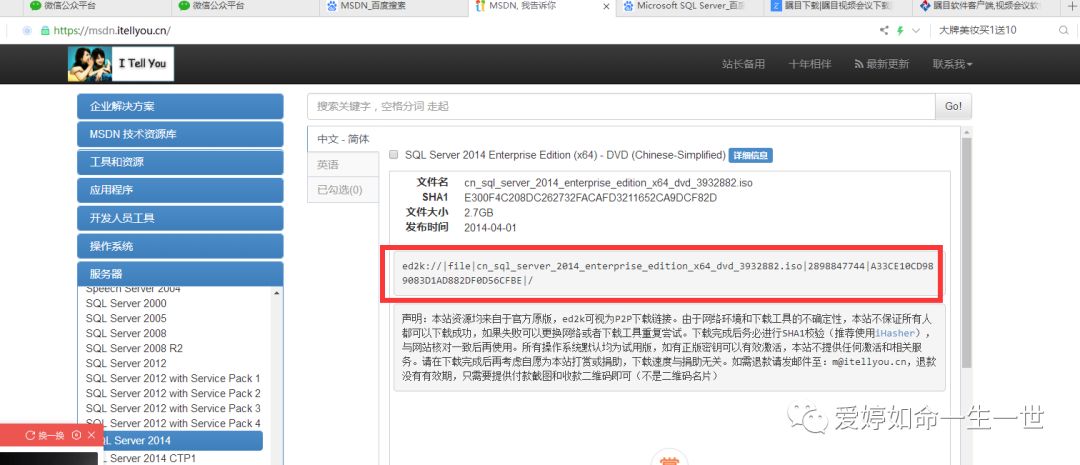Select 中文 - 简体 language tab

[343, 139]
